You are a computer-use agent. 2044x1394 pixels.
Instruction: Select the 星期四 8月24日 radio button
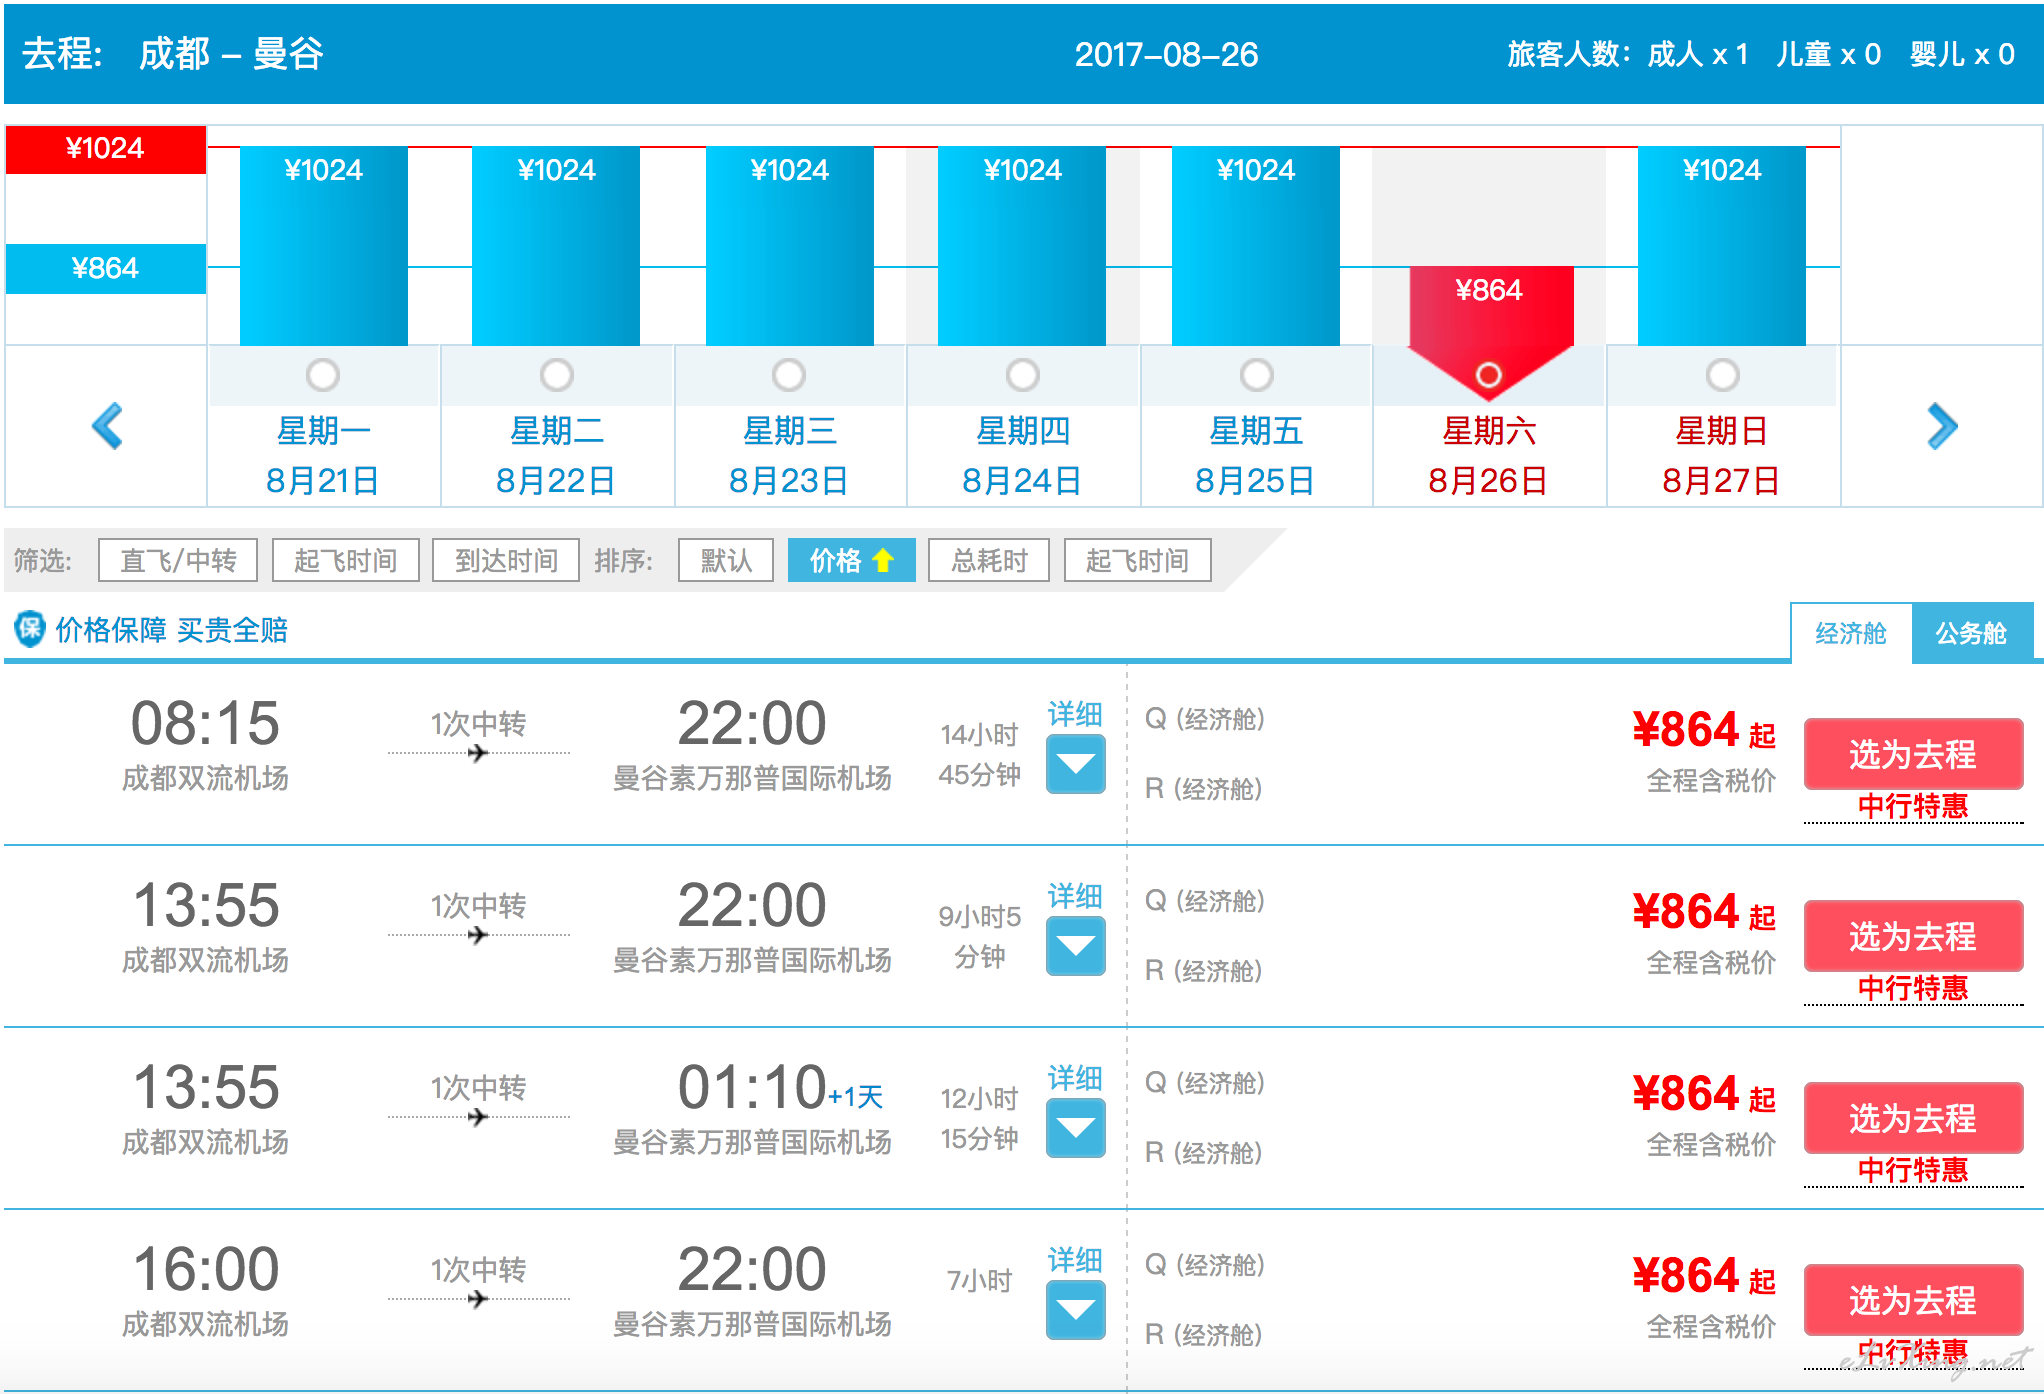point(1022,375)
